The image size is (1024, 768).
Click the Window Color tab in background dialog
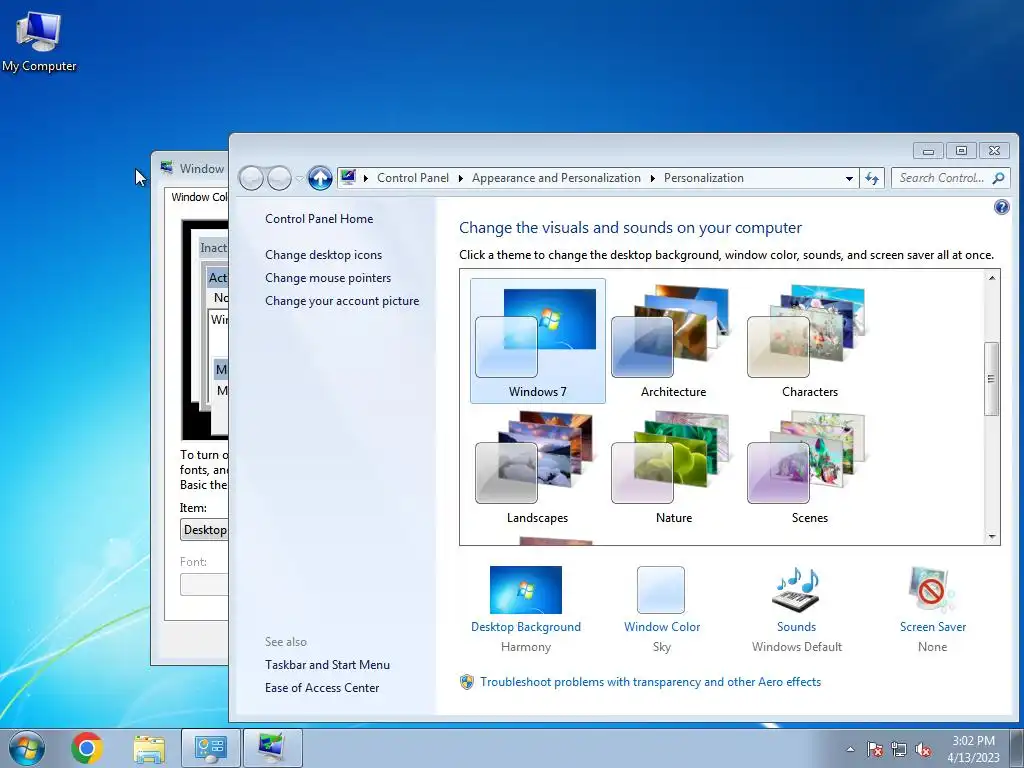199,197
